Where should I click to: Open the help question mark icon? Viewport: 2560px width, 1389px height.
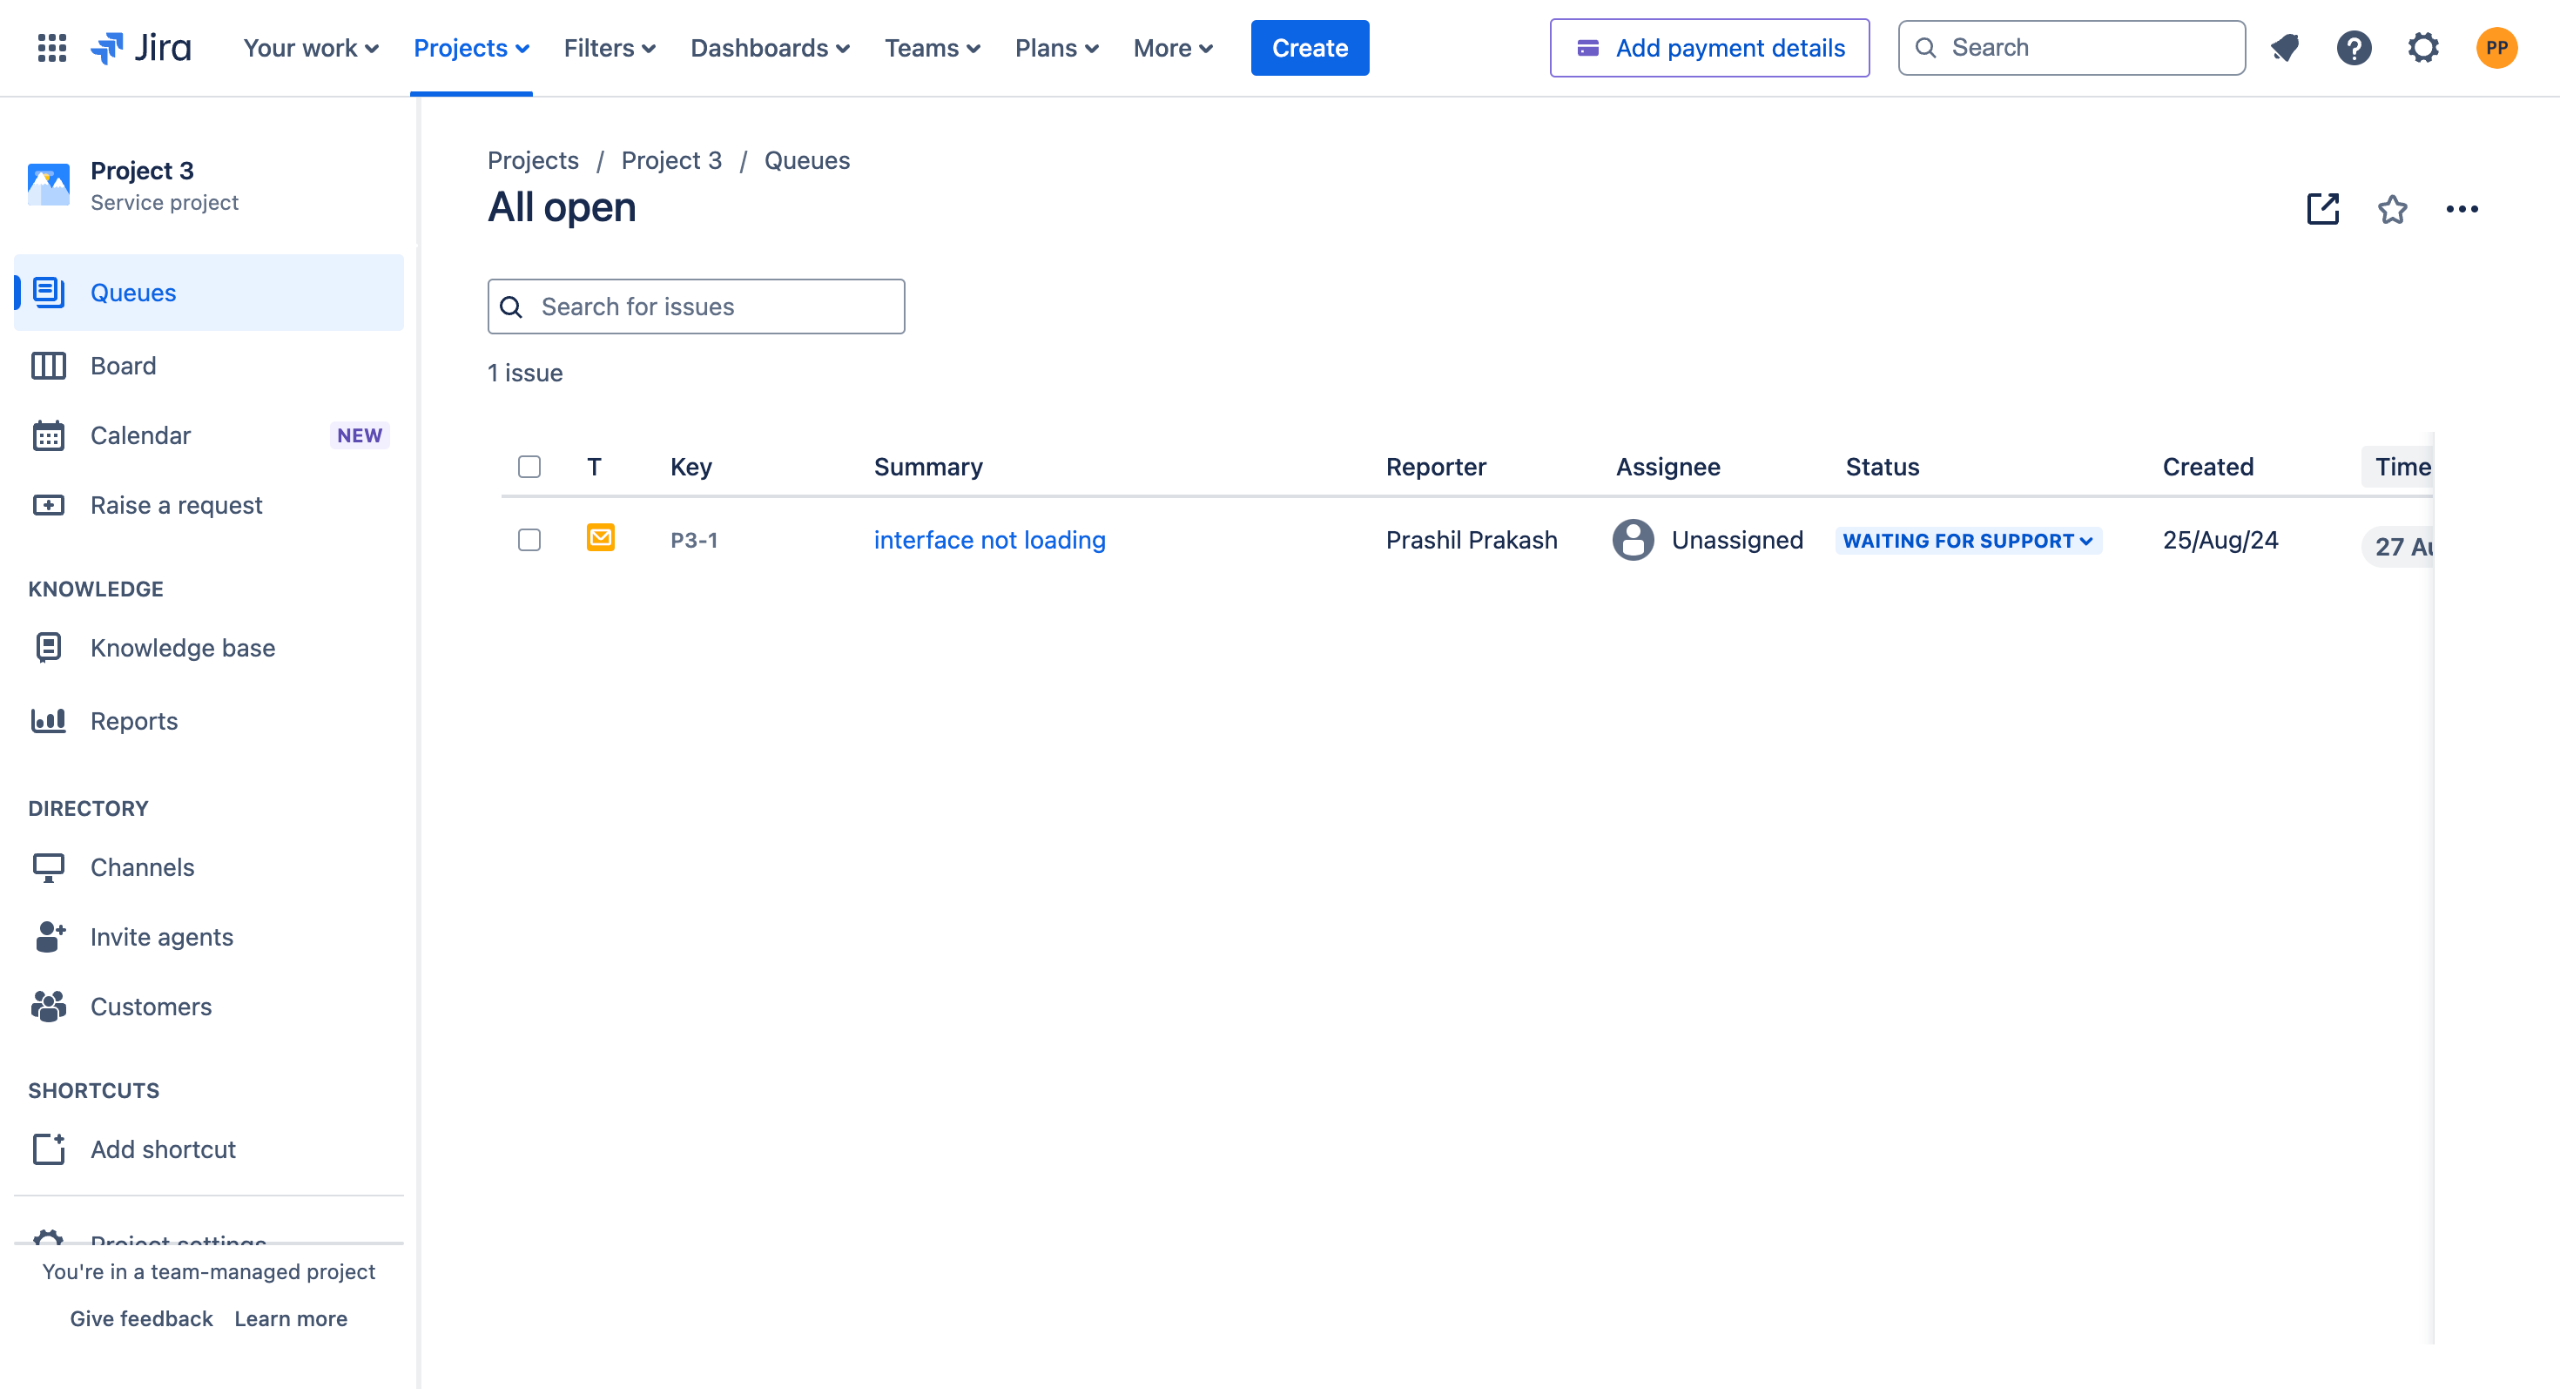point(2354,47)
